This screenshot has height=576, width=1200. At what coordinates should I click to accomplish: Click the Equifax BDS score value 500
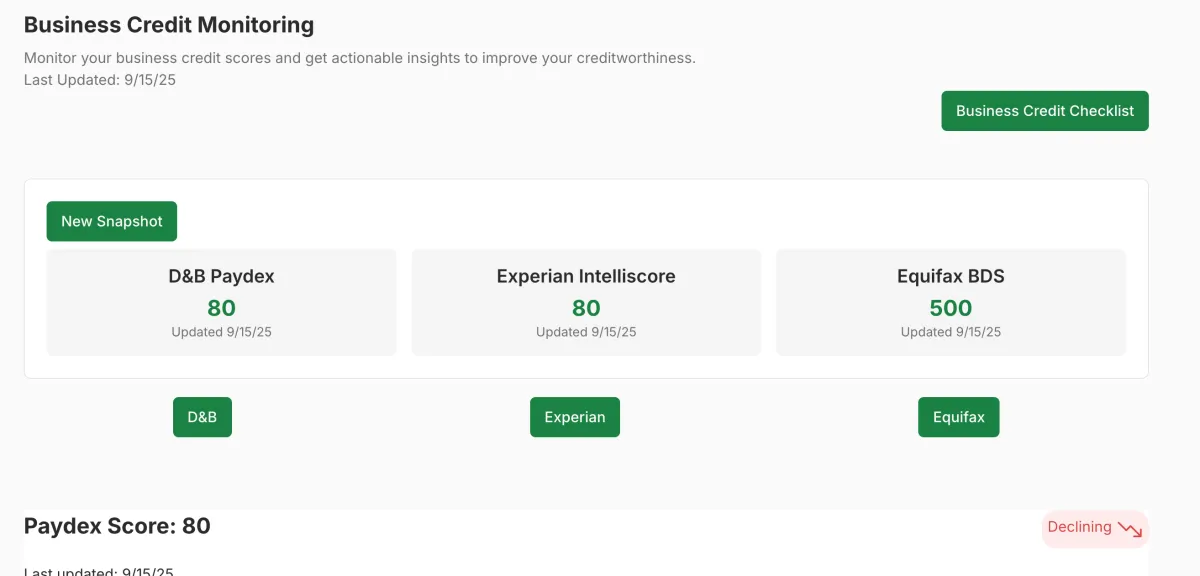coord(950,308)
